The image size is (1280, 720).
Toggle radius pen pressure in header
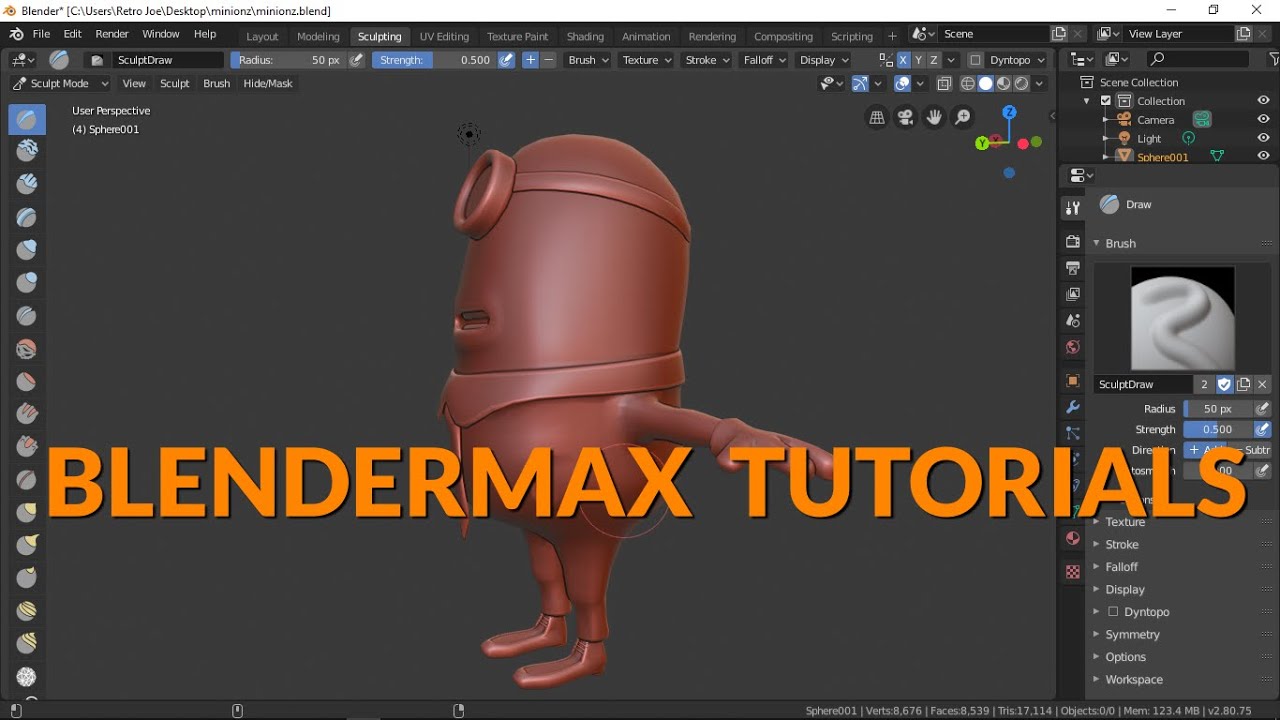tap(356, 60)
